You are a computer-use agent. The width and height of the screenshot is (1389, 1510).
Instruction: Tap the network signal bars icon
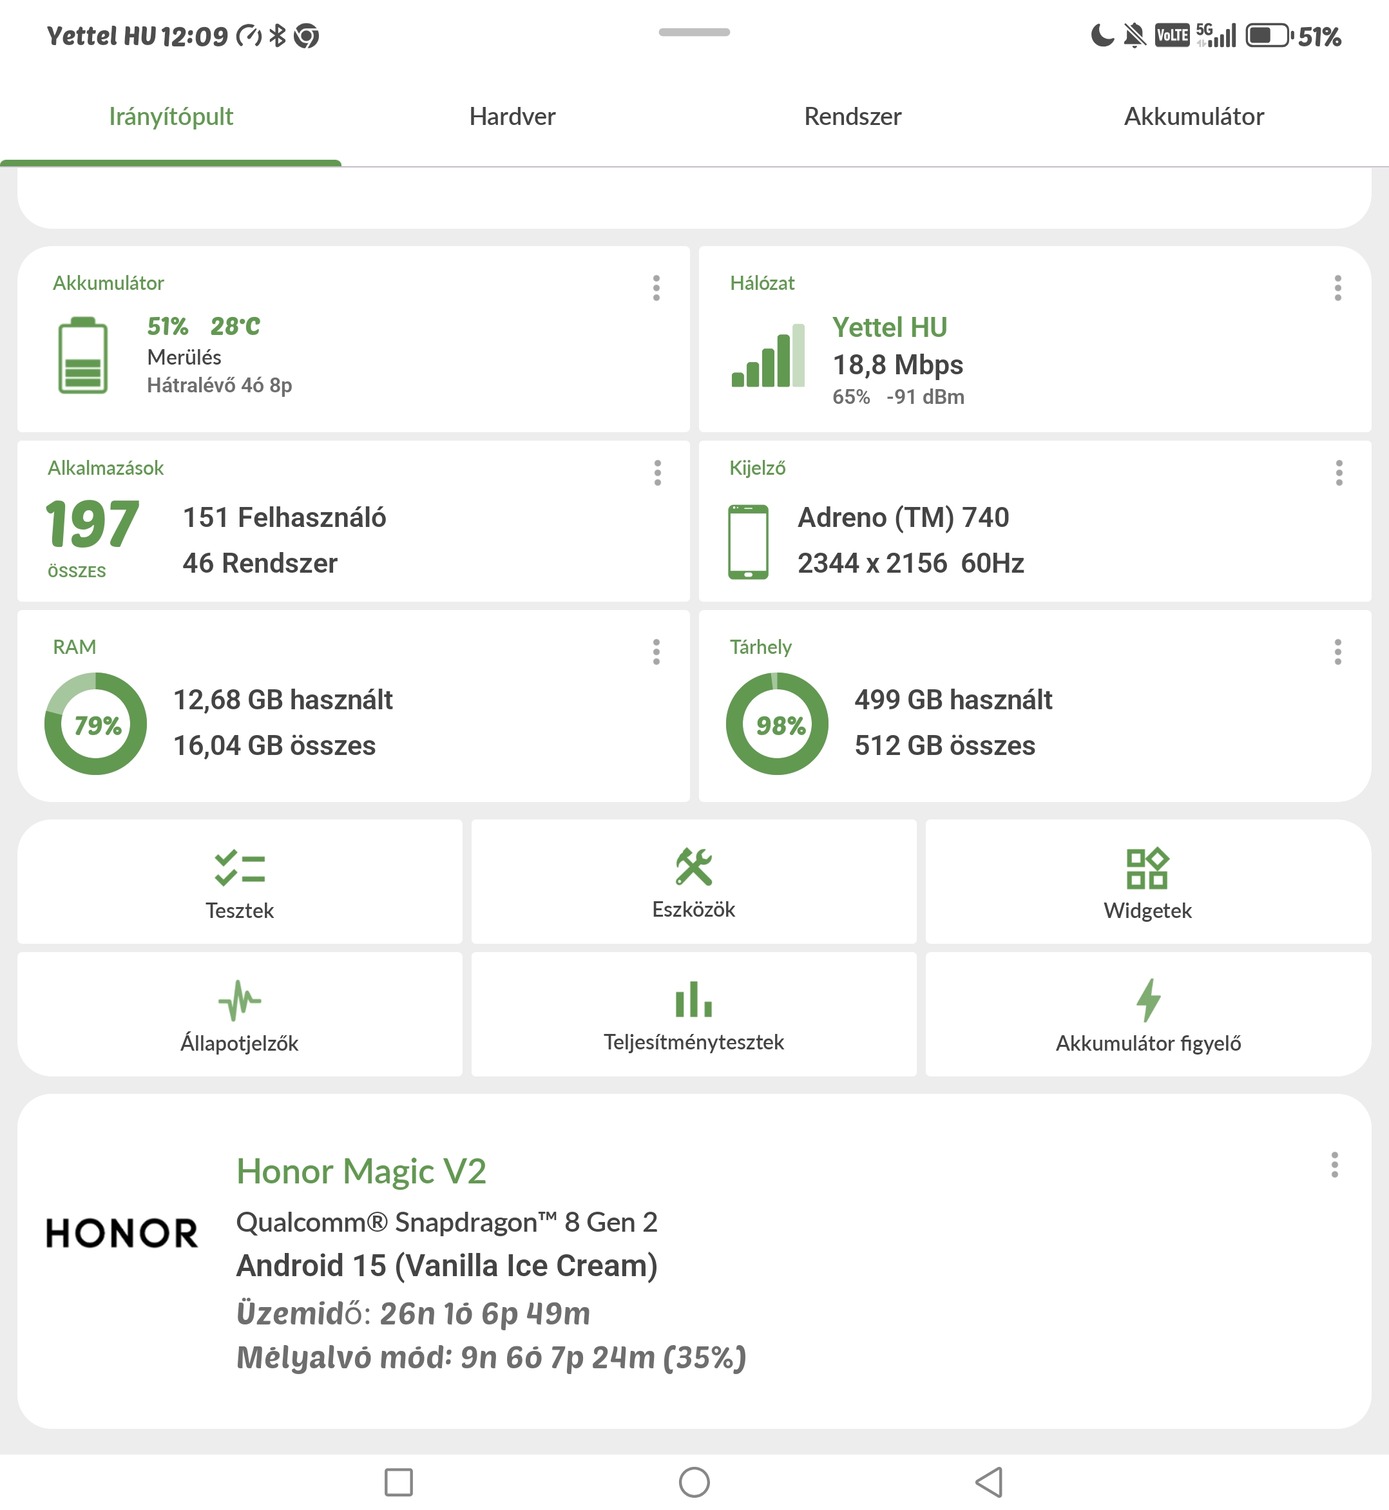coord(768,356)
